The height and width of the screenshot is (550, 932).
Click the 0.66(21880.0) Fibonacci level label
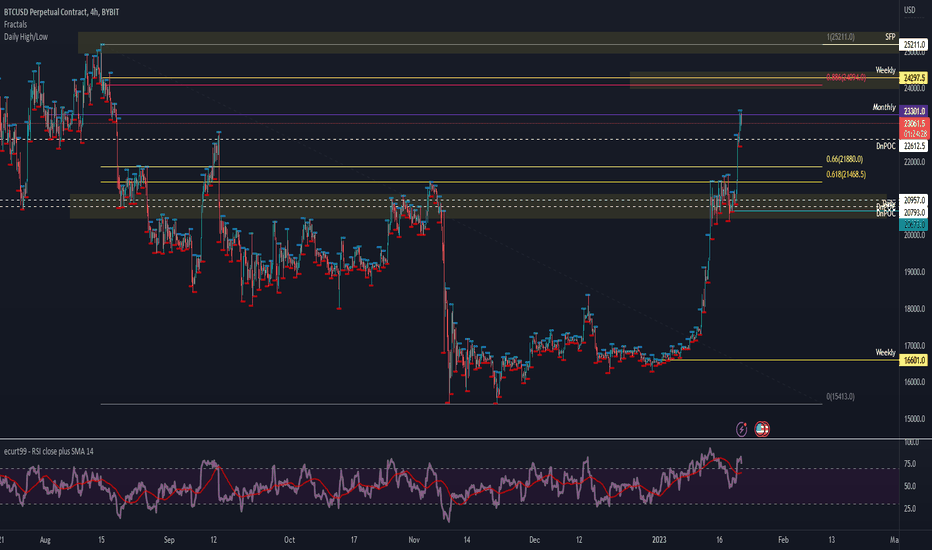coord(844,159)
